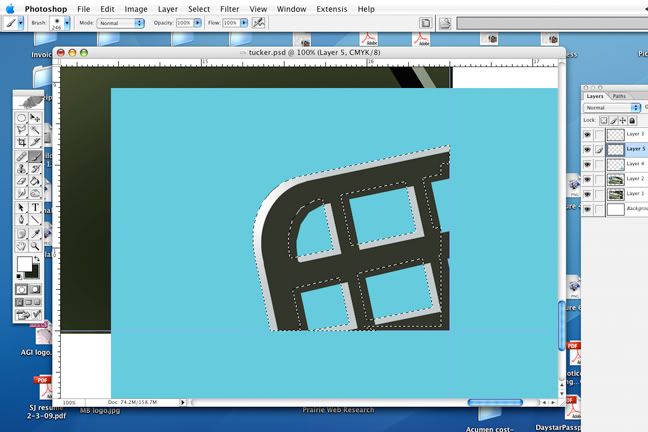Switch to Standard editing mode
The width and height of the screenshot is (648, 432).
click(21, 289)
